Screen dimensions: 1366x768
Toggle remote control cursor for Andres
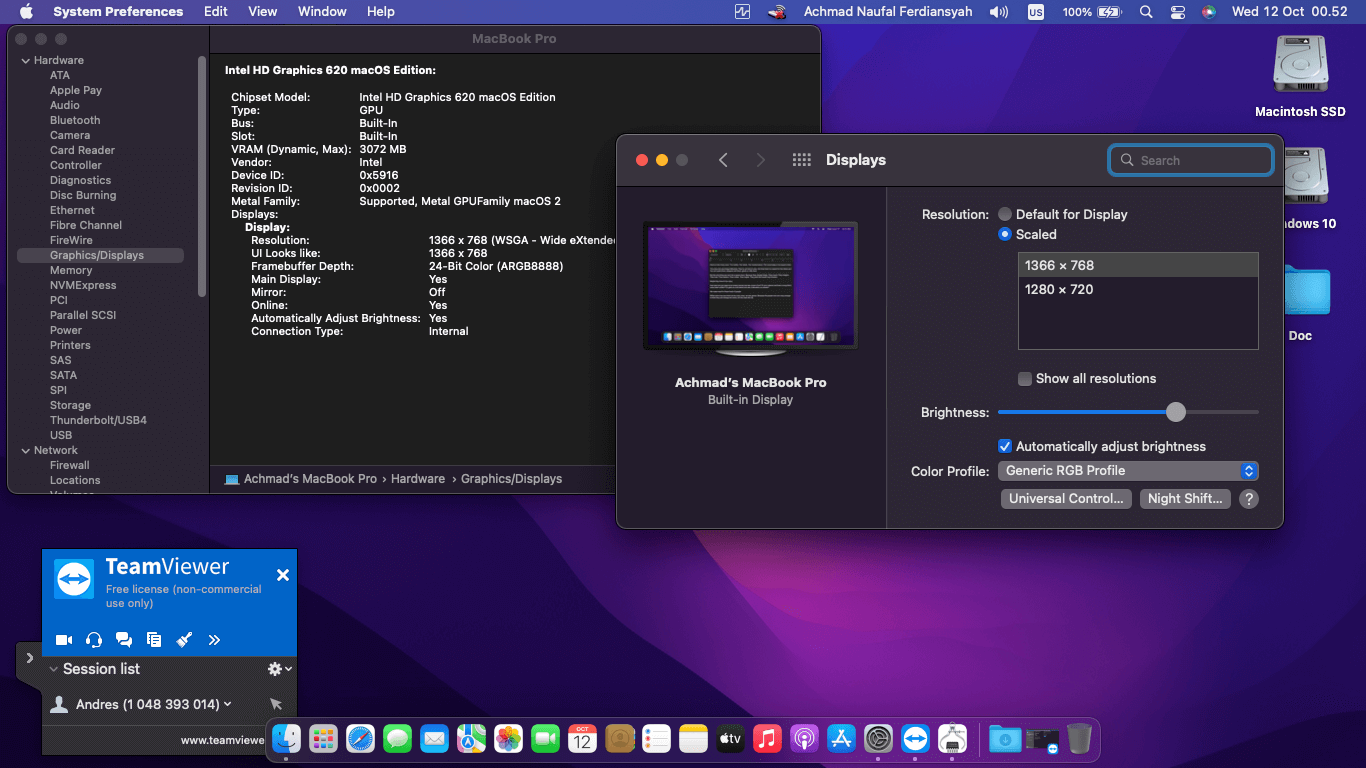(276, 704)
